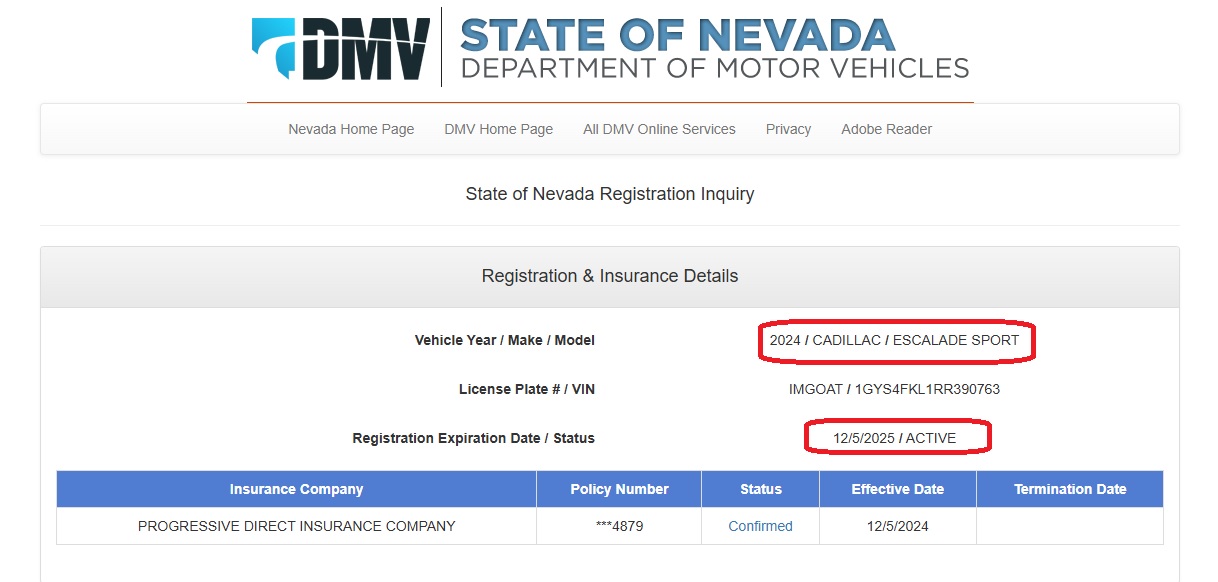Click the Policy Number column header
The height and width of the screenshot is (582, 1218).
(619, 489)
